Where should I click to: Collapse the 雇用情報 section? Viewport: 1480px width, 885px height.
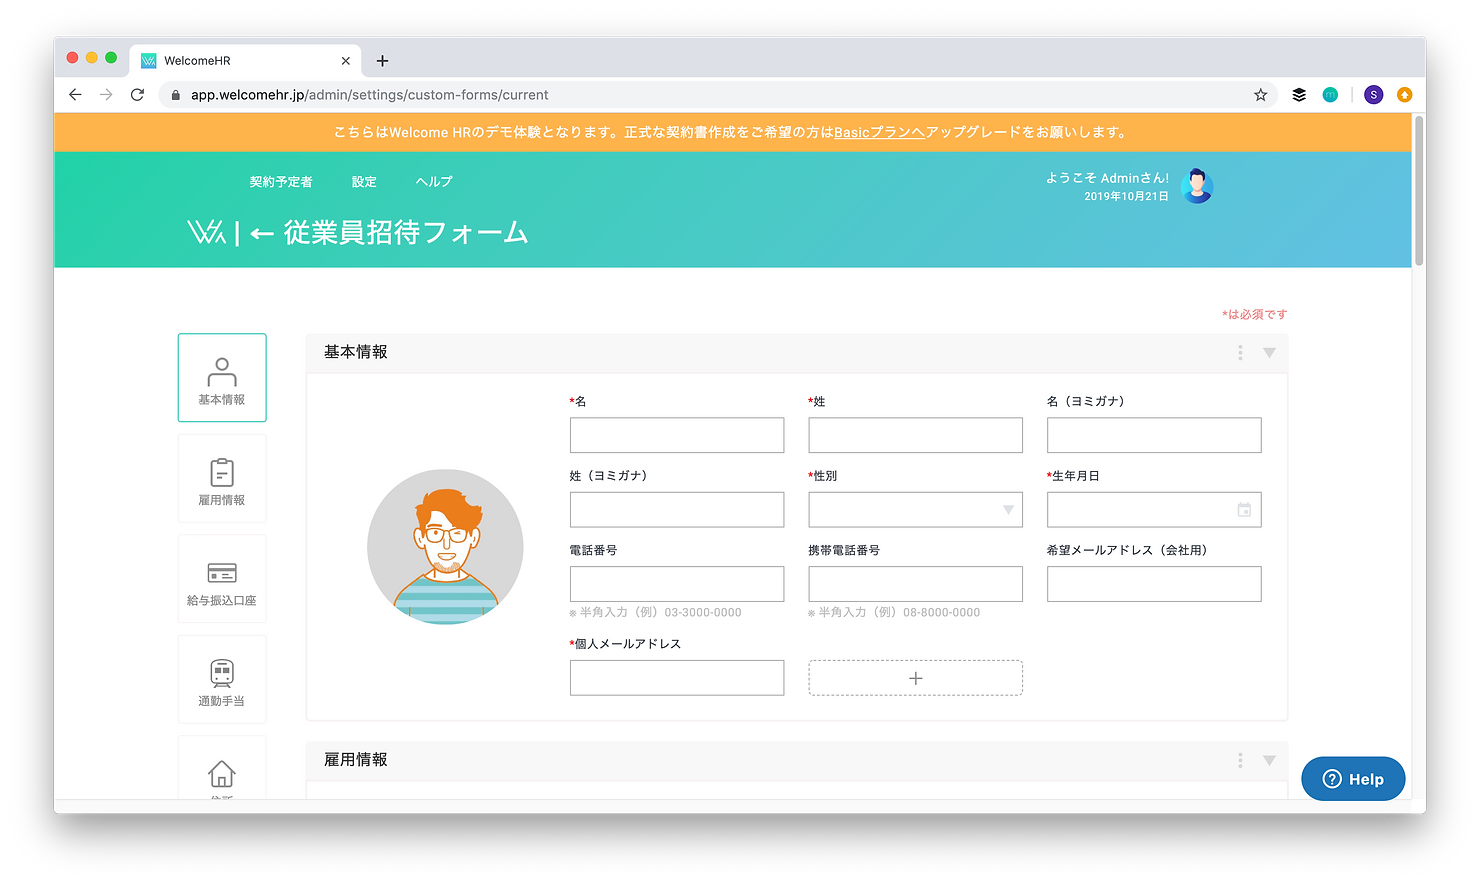pos(1269,761)
